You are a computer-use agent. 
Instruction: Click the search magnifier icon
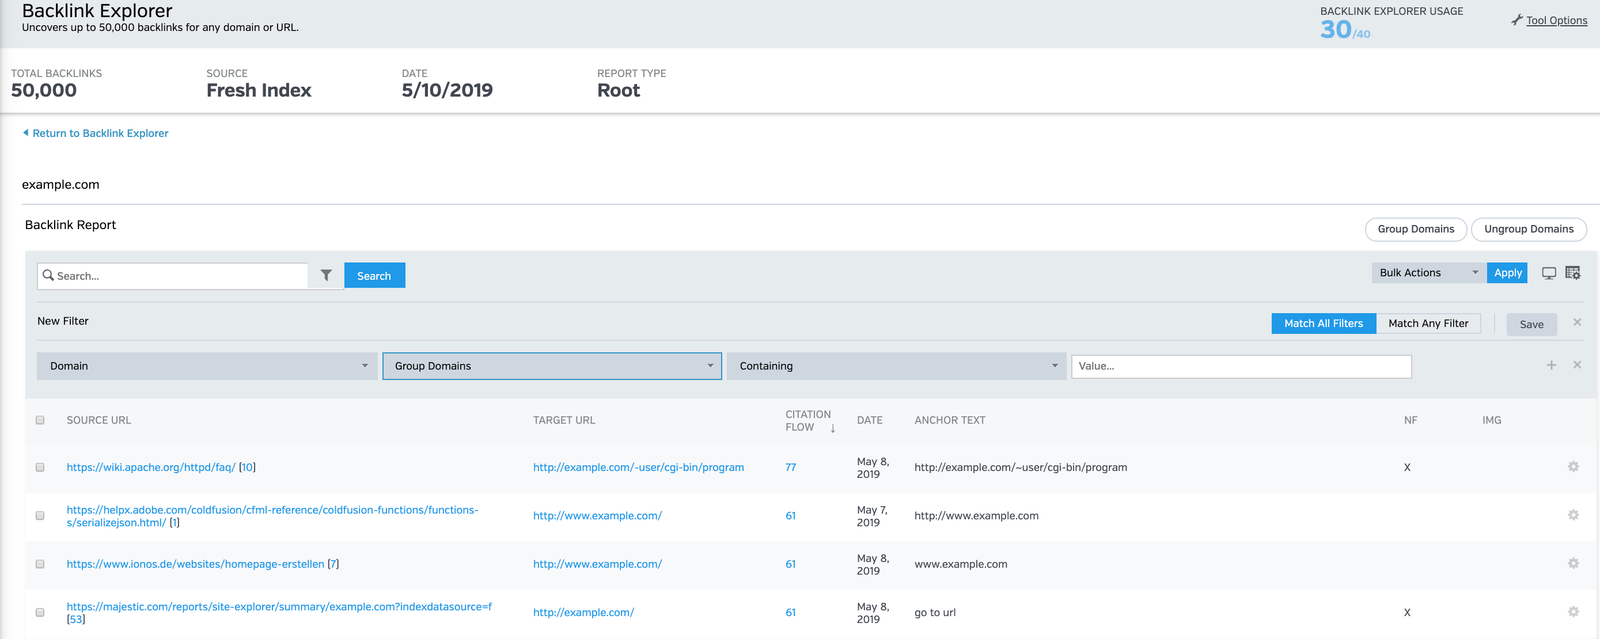48,275
